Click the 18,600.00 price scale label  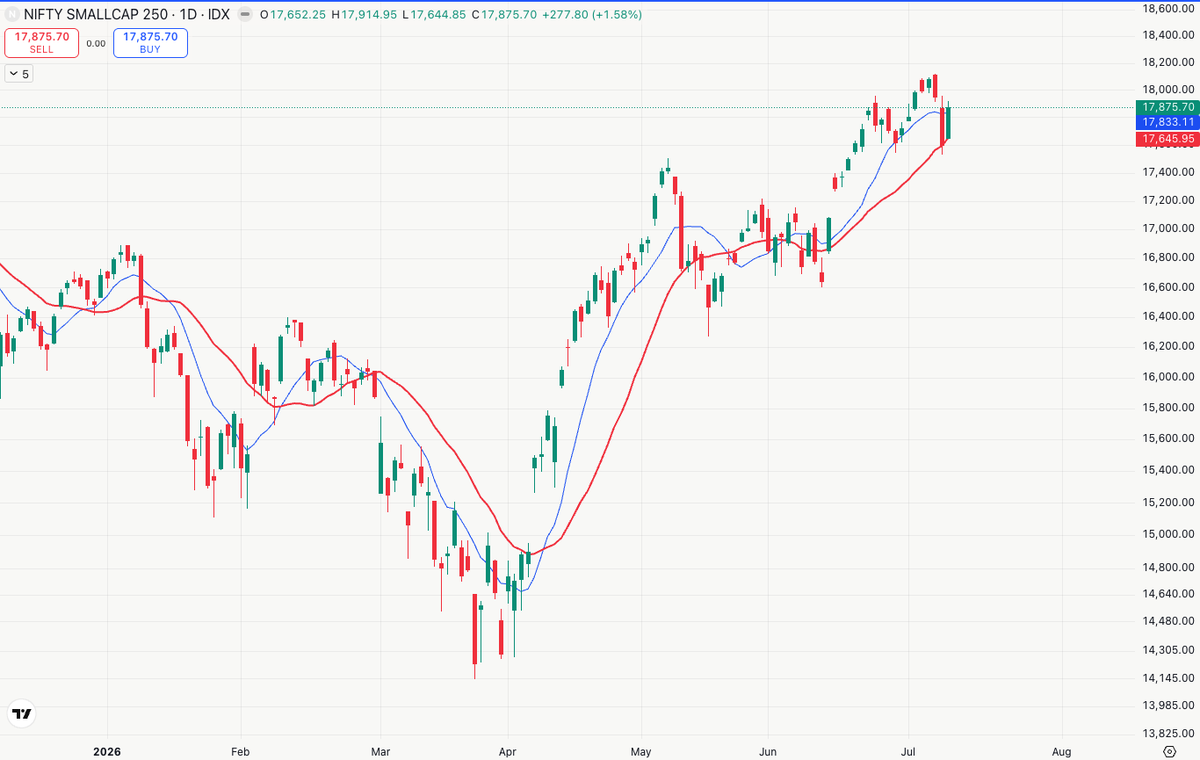[x=1168, y=8]
